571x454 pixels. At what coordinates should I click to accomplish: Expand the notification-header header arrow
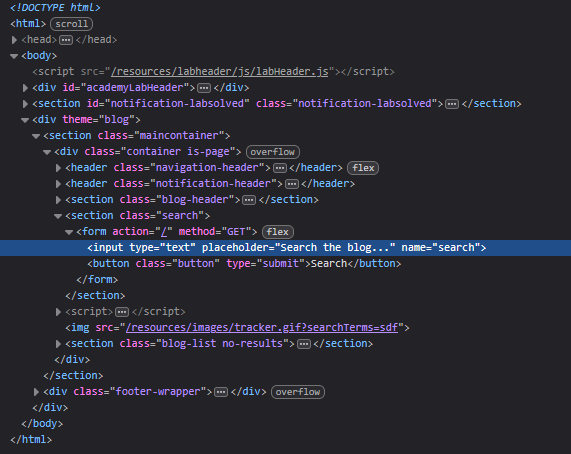pyautogui.click(x=58, y=184)
